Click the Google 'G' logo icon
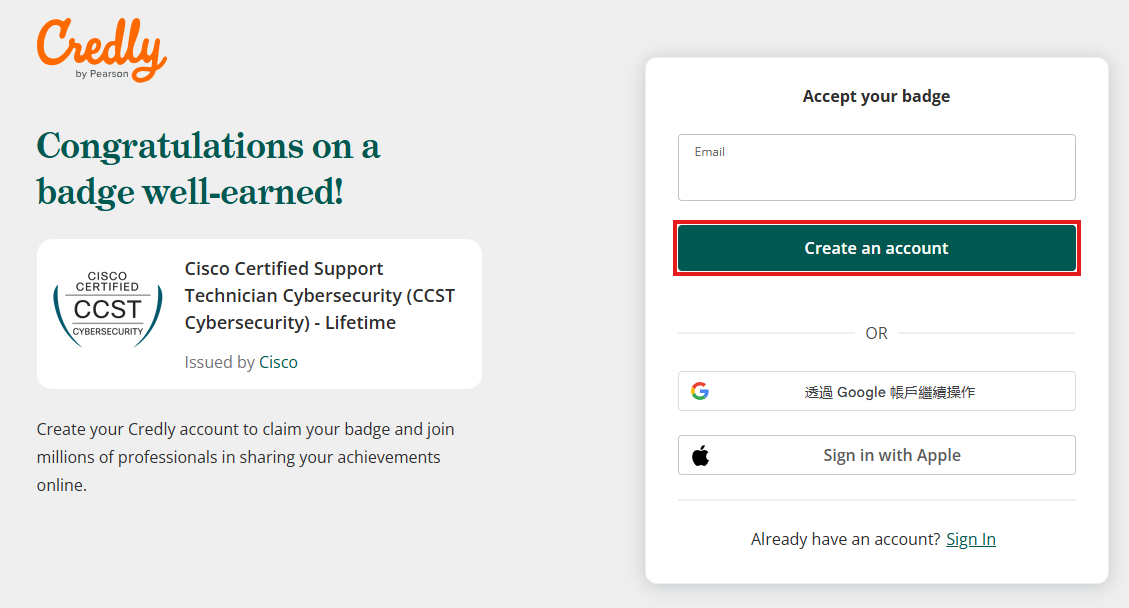The image size is (1129, 608). point(700,391)
